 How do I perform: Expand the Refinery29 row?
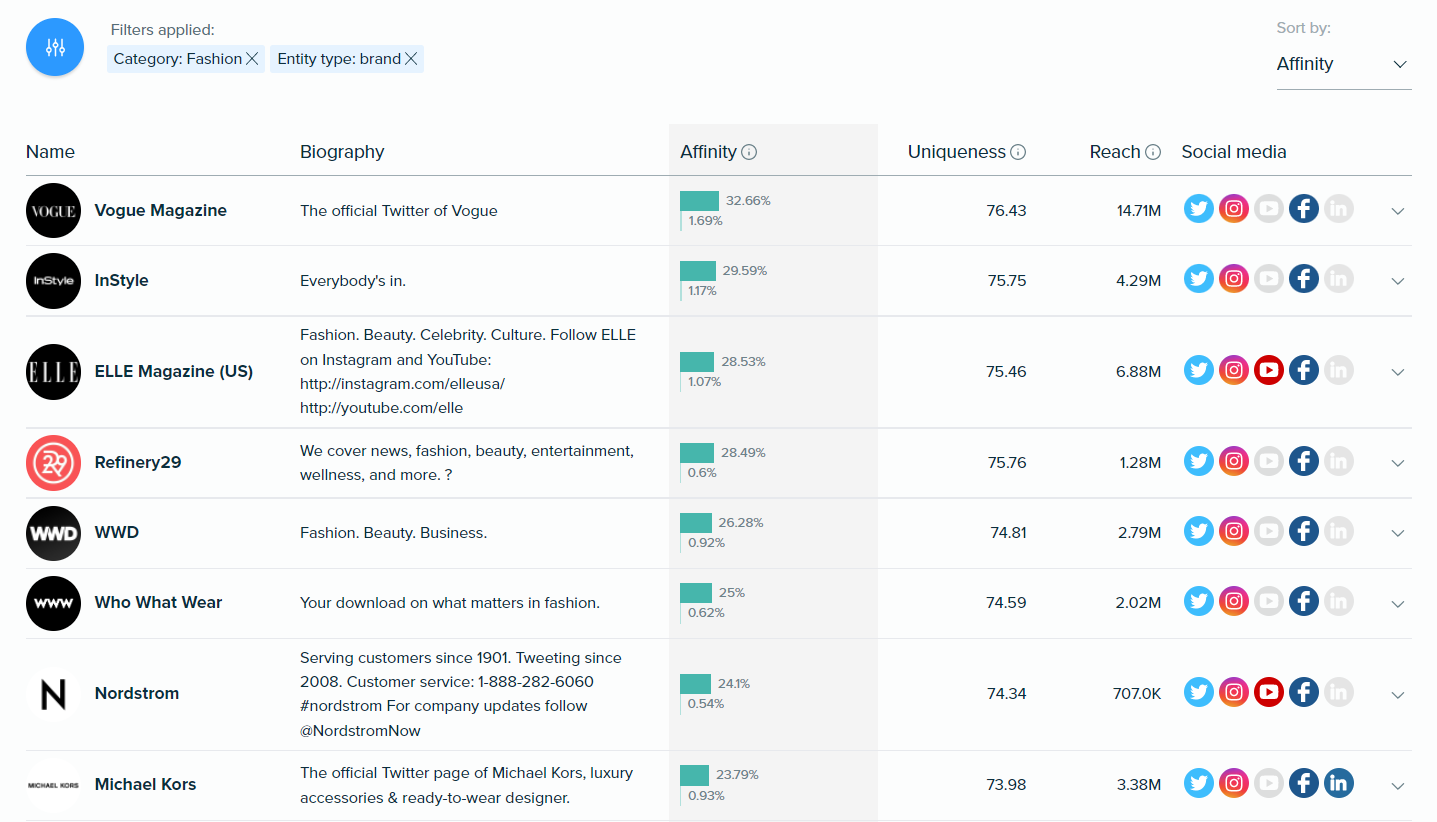[1398, 463]
